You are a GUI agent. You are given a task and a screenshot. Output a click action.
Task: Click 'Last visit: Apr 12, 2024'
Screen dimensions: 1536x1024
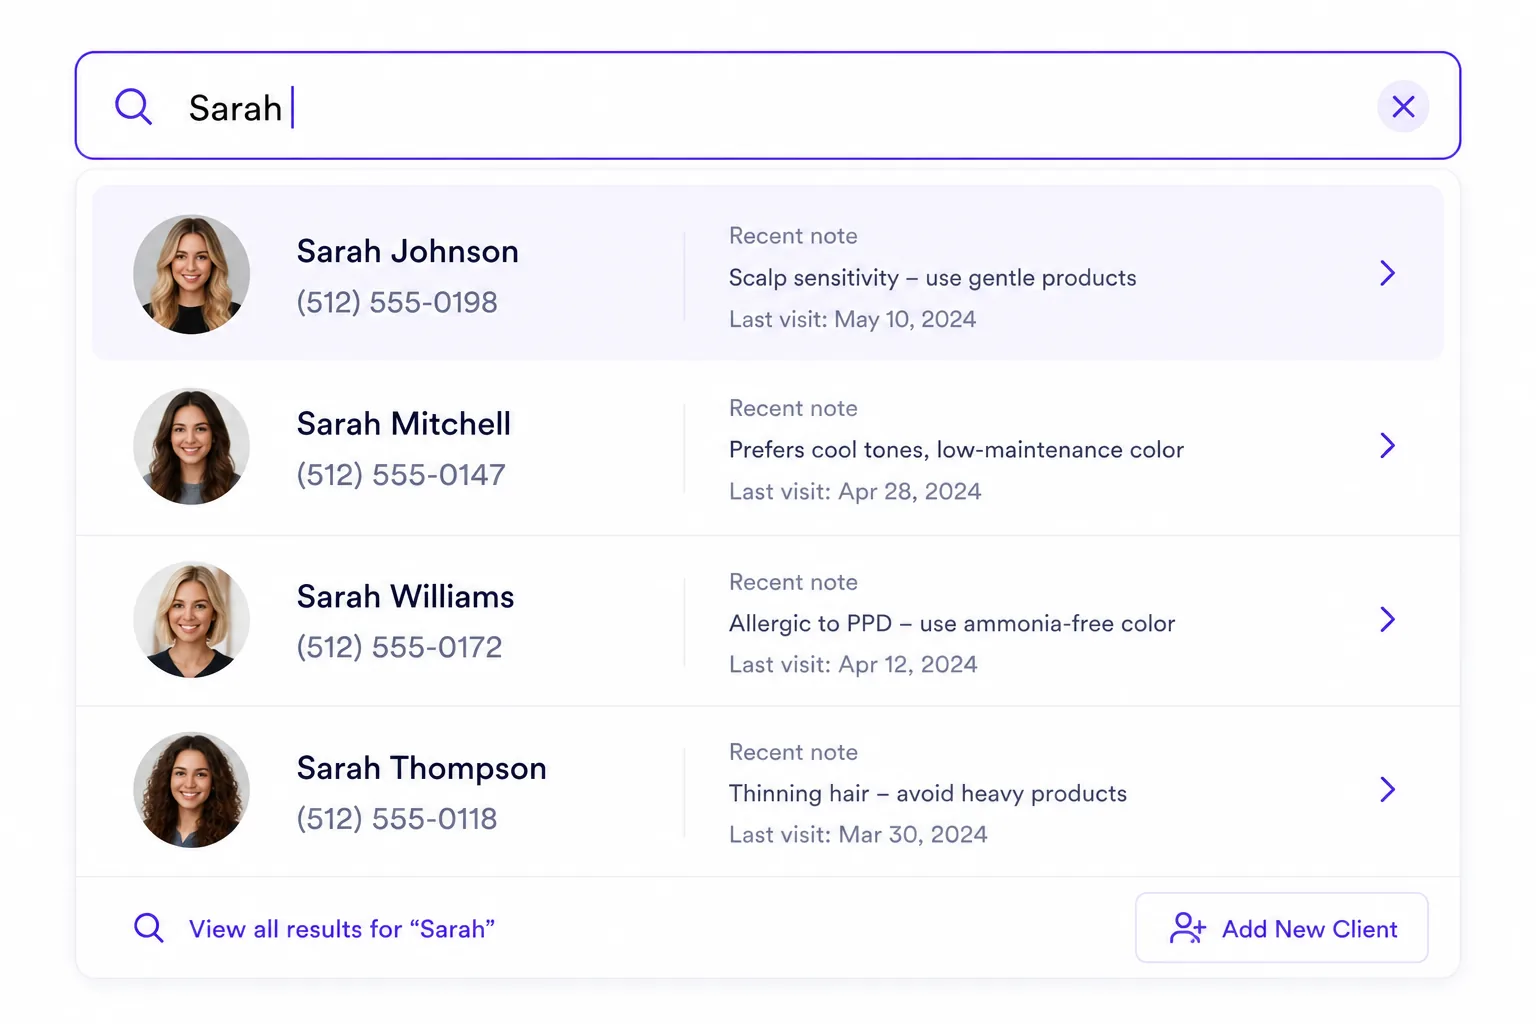(853, 664)
